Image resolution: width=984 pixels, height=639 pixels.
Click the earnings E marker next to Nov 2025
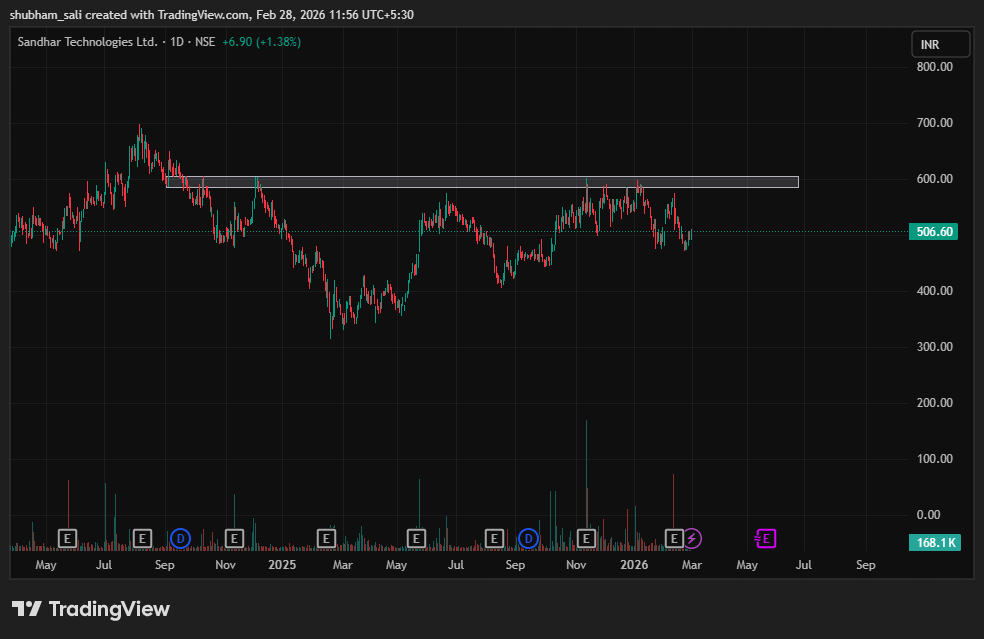(586, 539)
